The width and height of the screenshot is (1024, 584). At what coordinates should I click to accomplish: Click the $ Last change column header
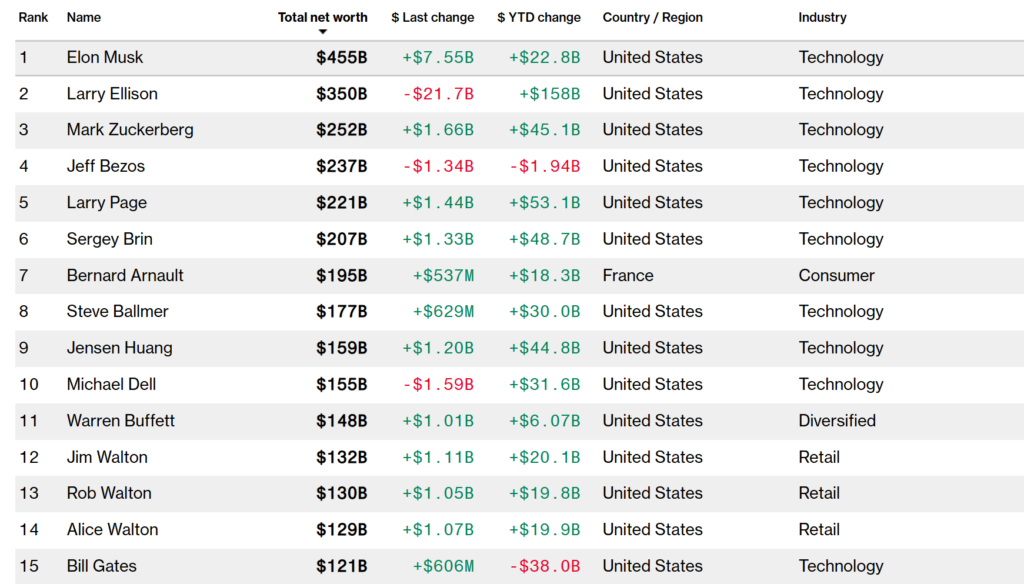pyautogui.click(x=432, y=17)
